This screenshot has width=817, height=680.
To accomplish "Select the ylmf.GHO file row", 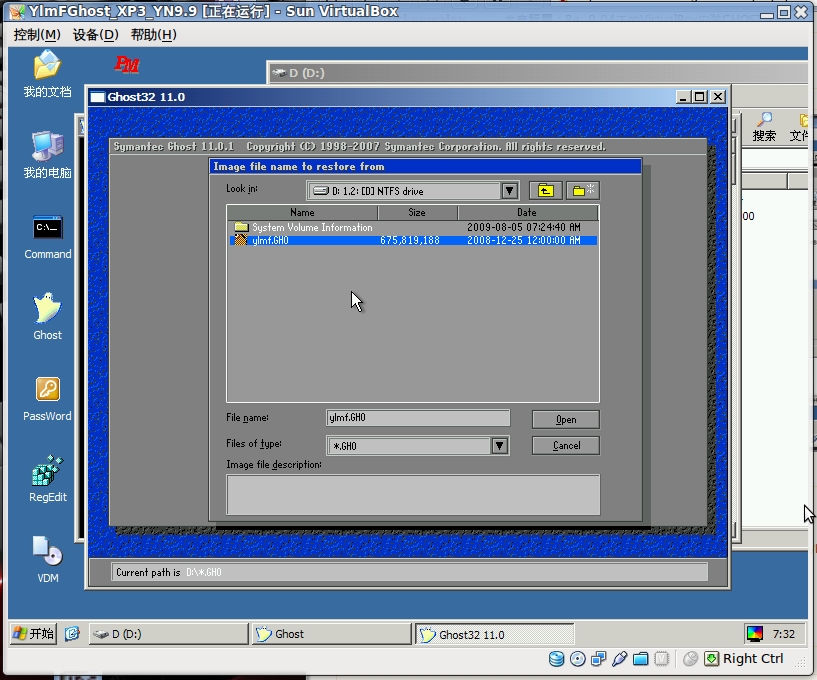I will 413,240.
